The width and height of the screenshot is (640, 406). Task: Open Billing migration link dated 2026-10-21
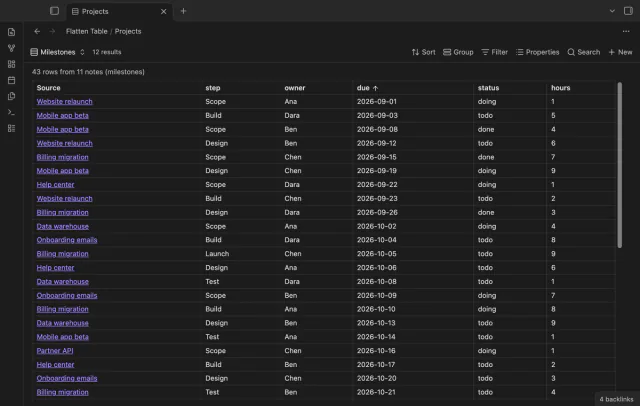pos(62,392)
